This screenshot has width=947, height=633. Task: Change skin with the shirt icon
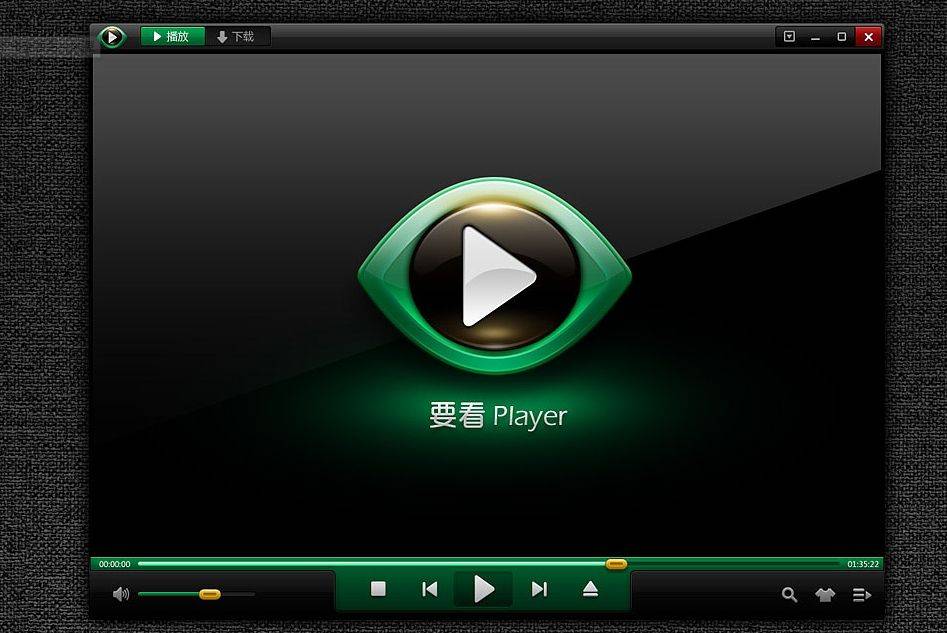pyautogui.click(x=825, y=595)
